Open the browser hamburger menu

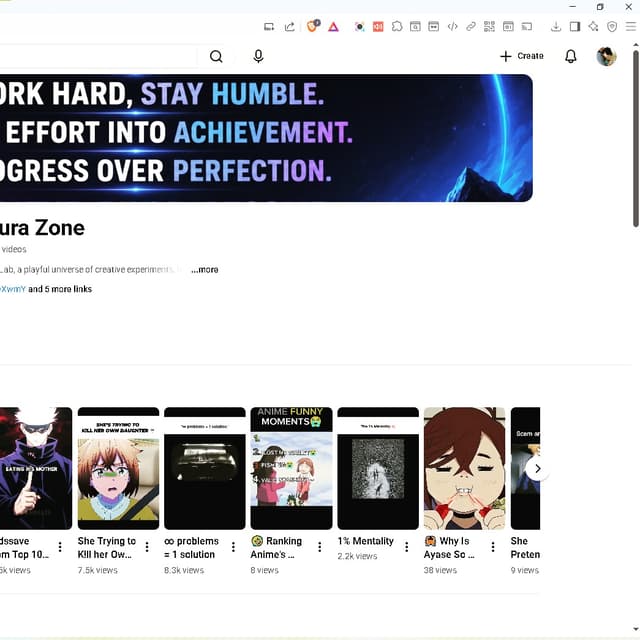(x=631, y=27)
